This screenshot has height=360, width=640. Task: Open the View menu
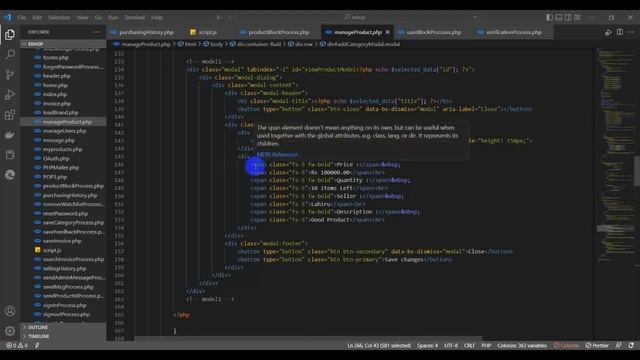tap(82, 18)
